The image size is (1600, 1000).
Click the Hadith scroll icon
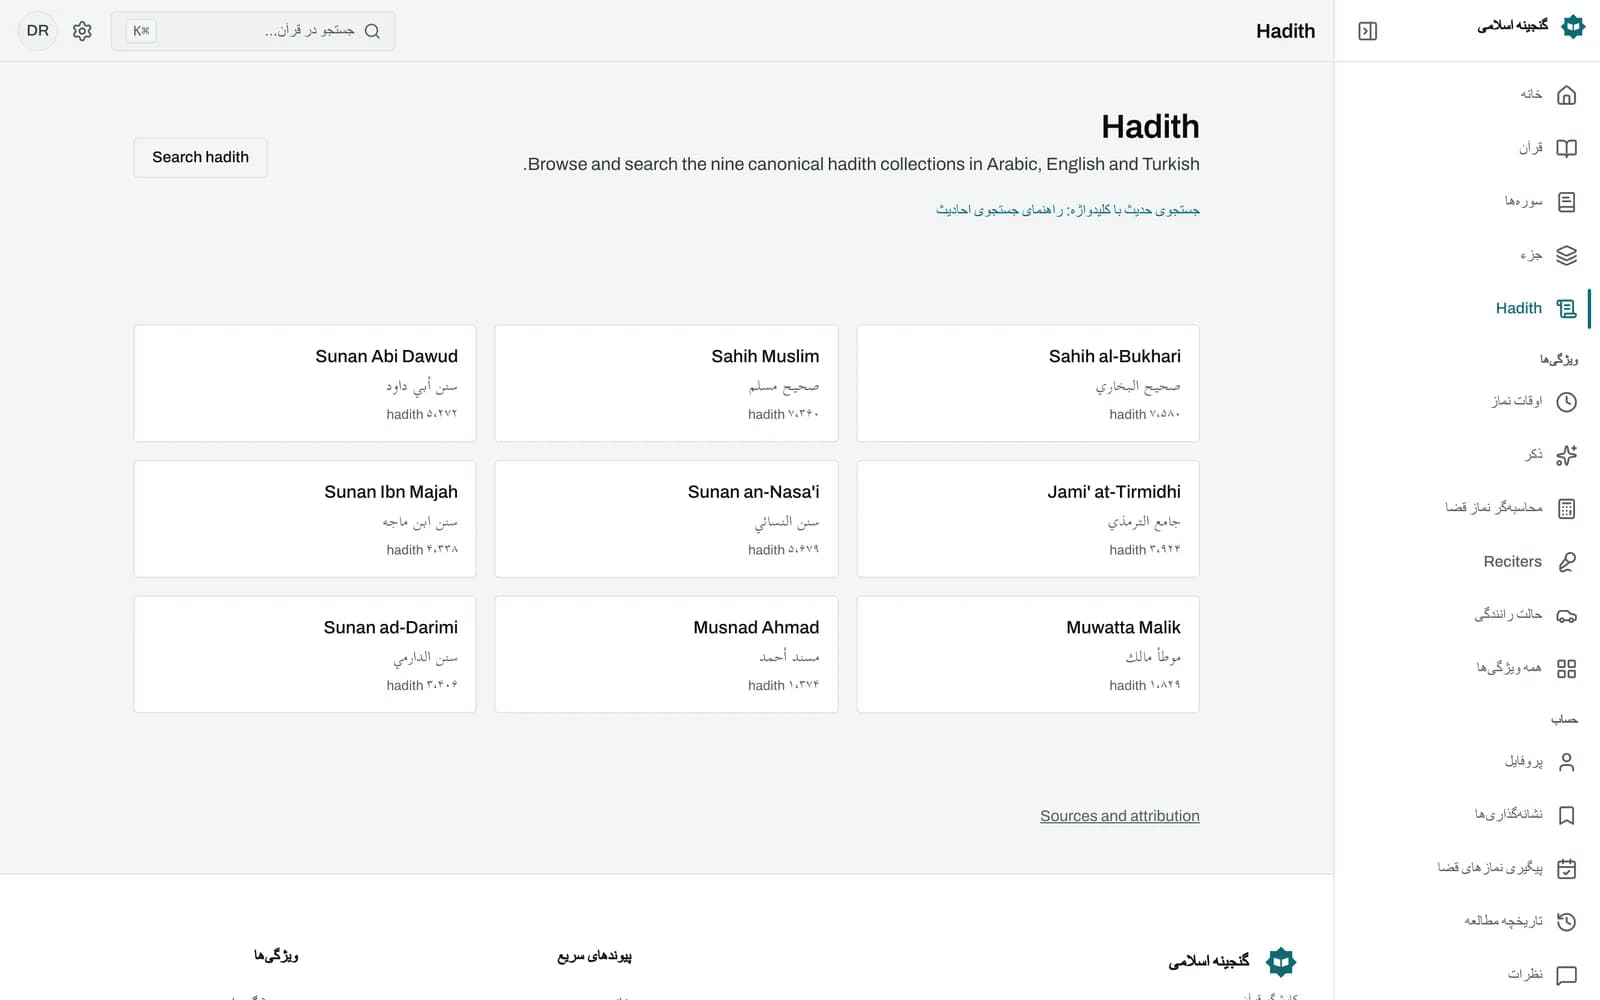[x=1566, y=309]
